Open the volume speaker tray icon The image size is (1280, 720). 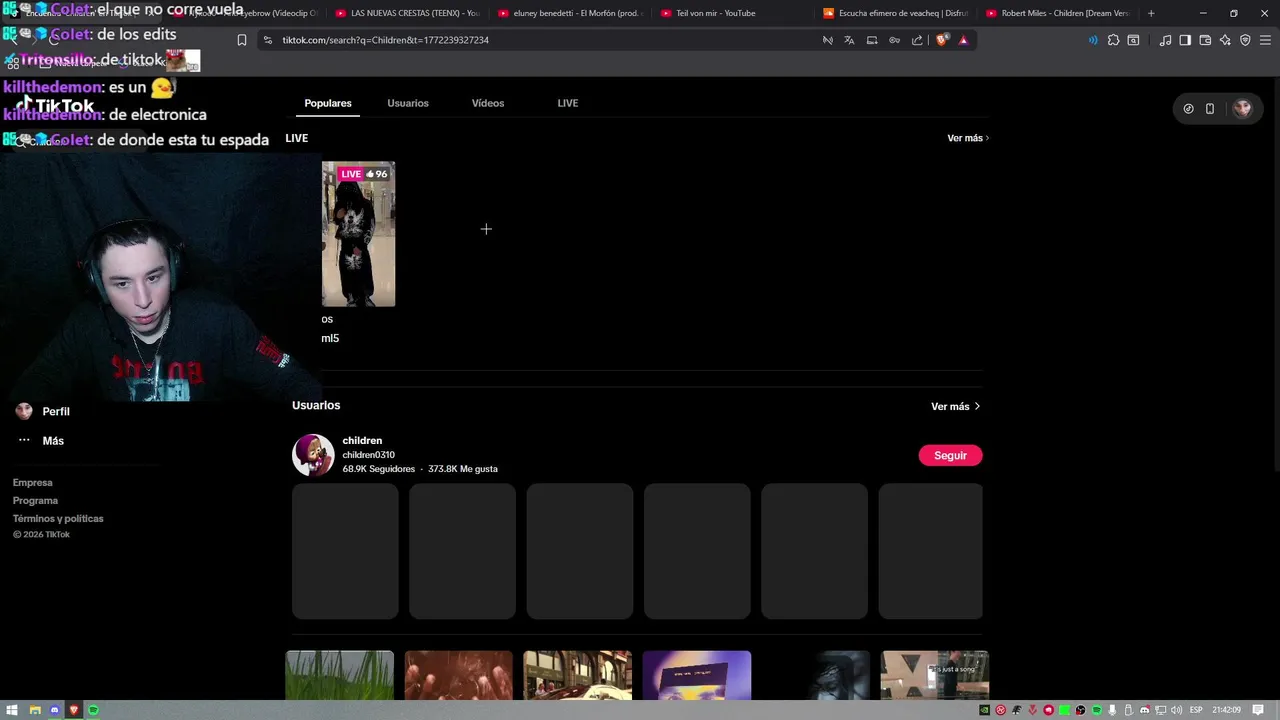tap(1177, 710)
